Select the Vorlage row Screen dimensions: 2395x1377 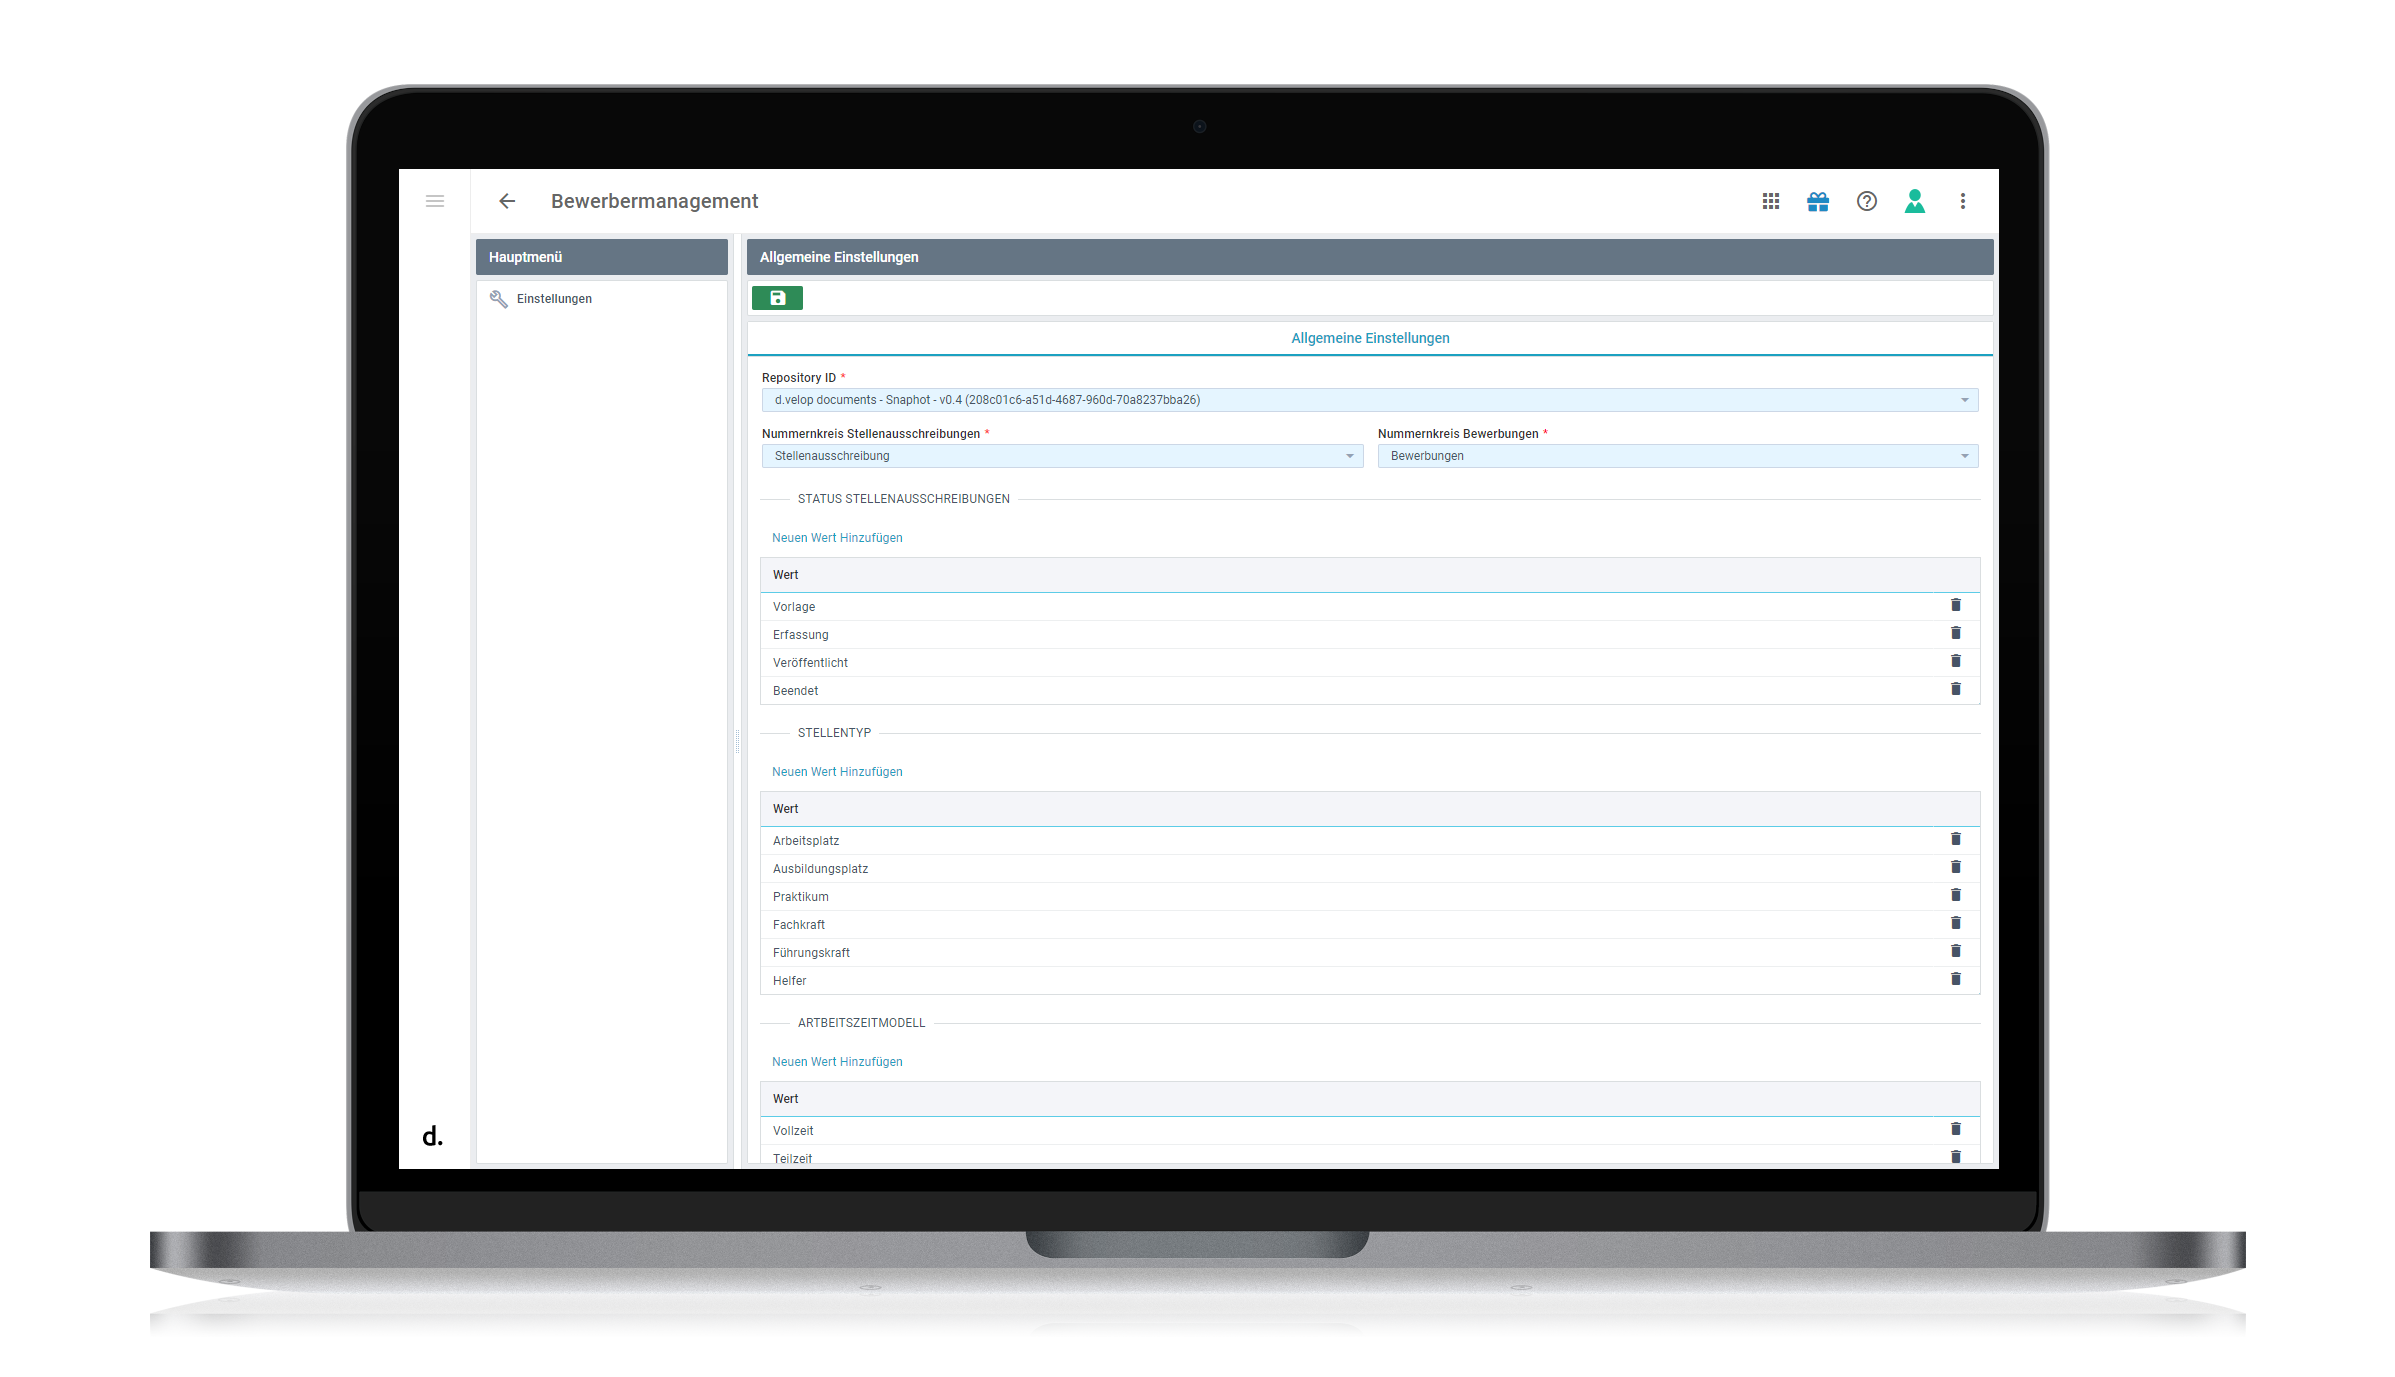1370,607
